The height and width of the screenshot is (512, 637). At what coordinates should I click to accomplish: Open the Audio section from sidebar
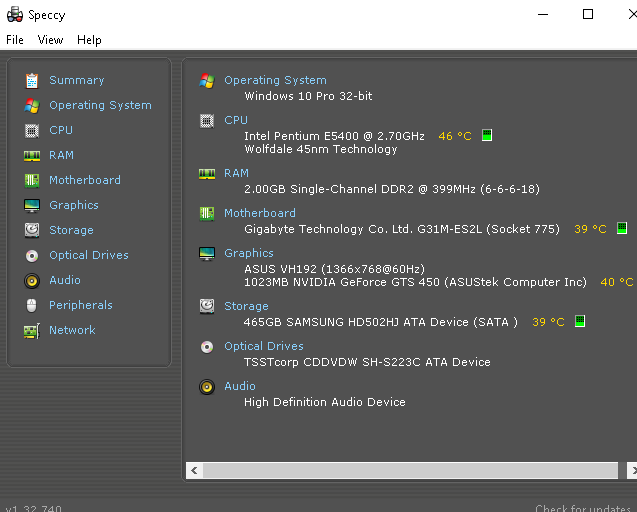65,280
